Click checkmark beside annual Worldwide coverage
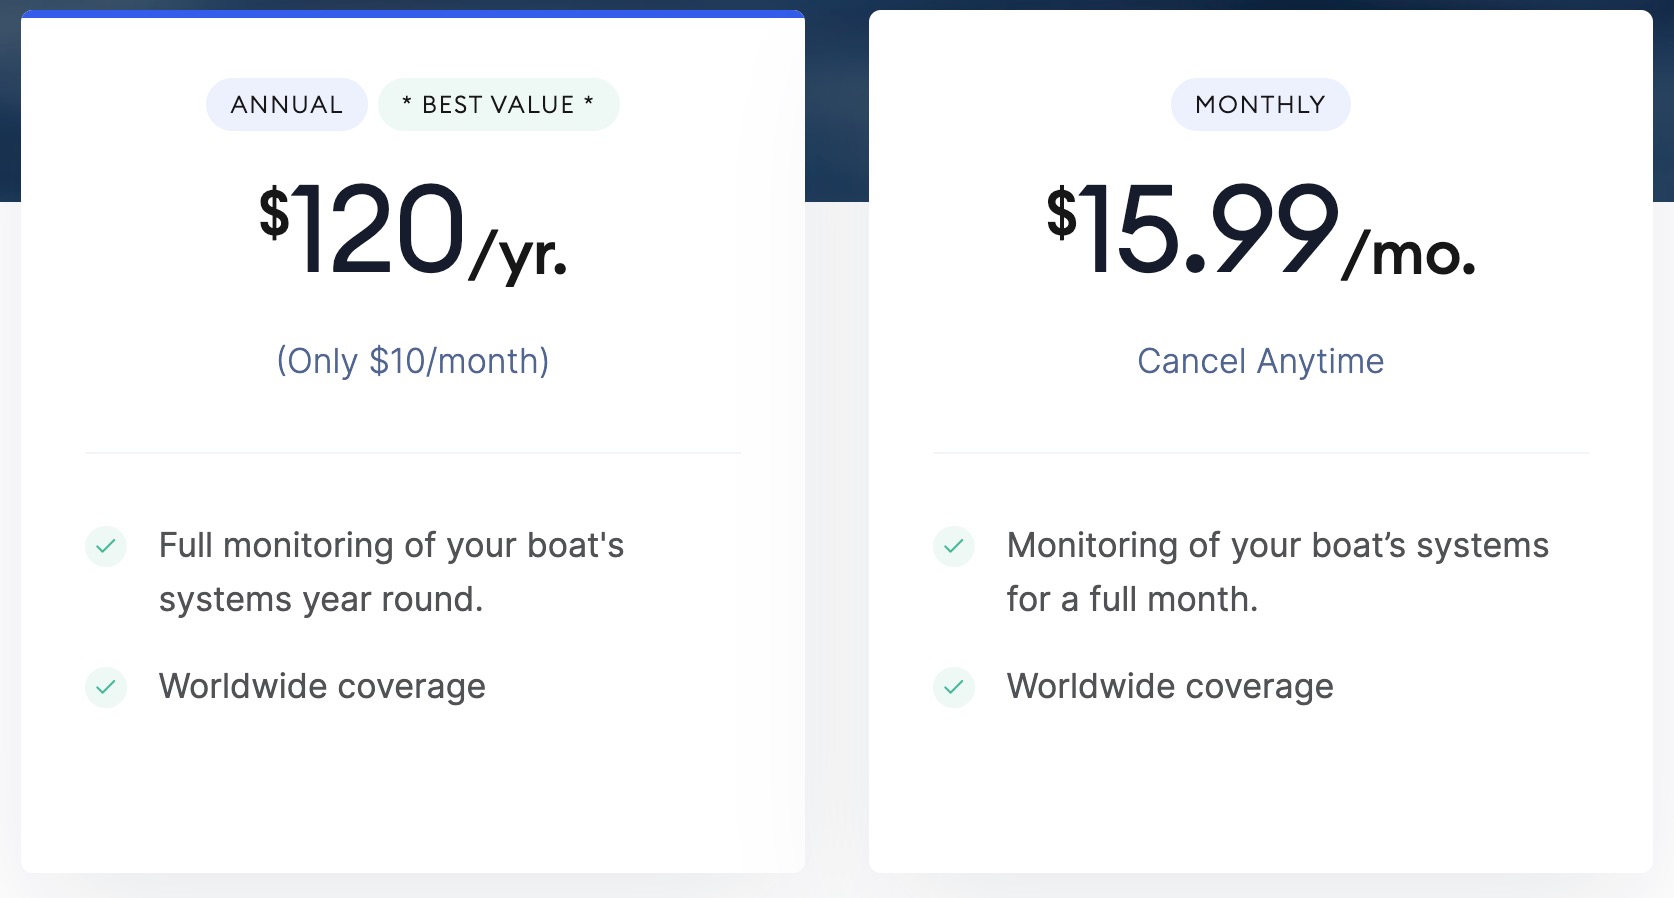Image resolution: width=1674 pixels, height=898 pixels. [x=106, y=687]
